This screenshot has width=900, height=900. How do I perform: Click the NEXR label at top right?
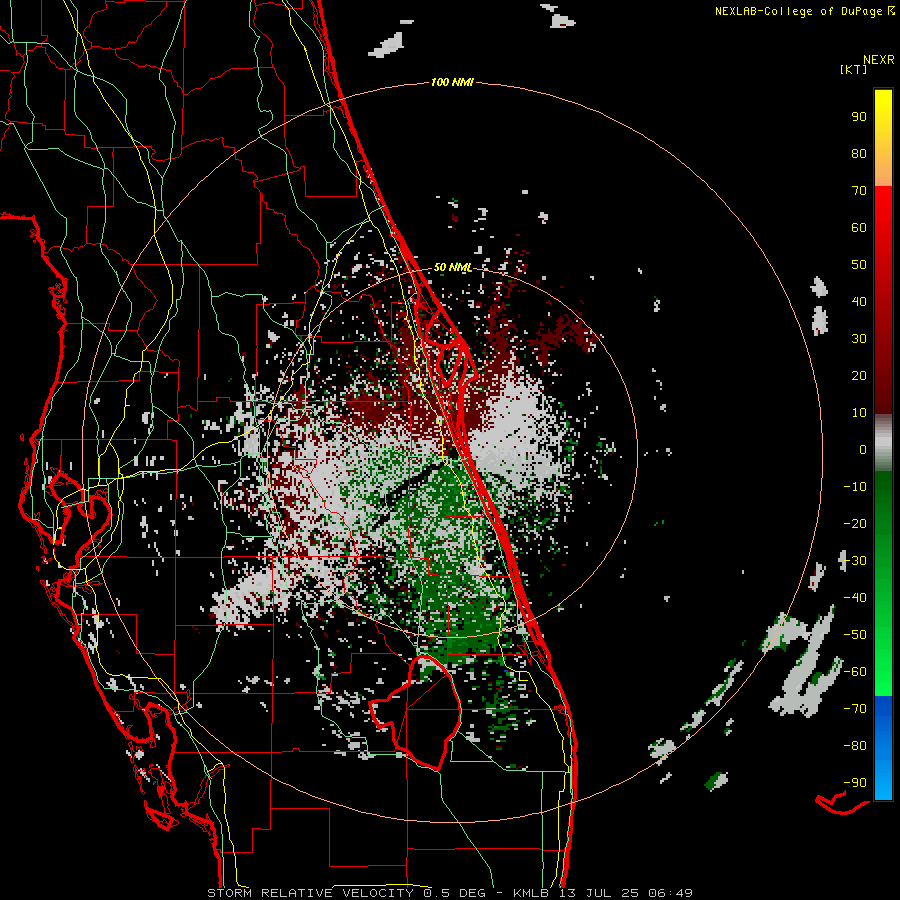(x=879, y=59)
